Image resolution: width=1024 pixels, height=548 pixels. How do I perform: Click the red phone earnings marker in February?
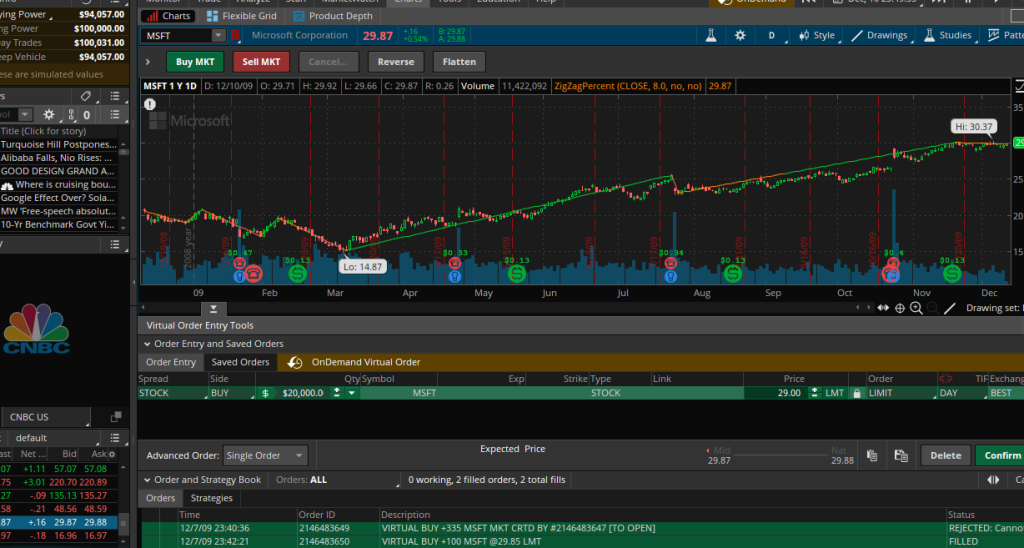(253, 274)
